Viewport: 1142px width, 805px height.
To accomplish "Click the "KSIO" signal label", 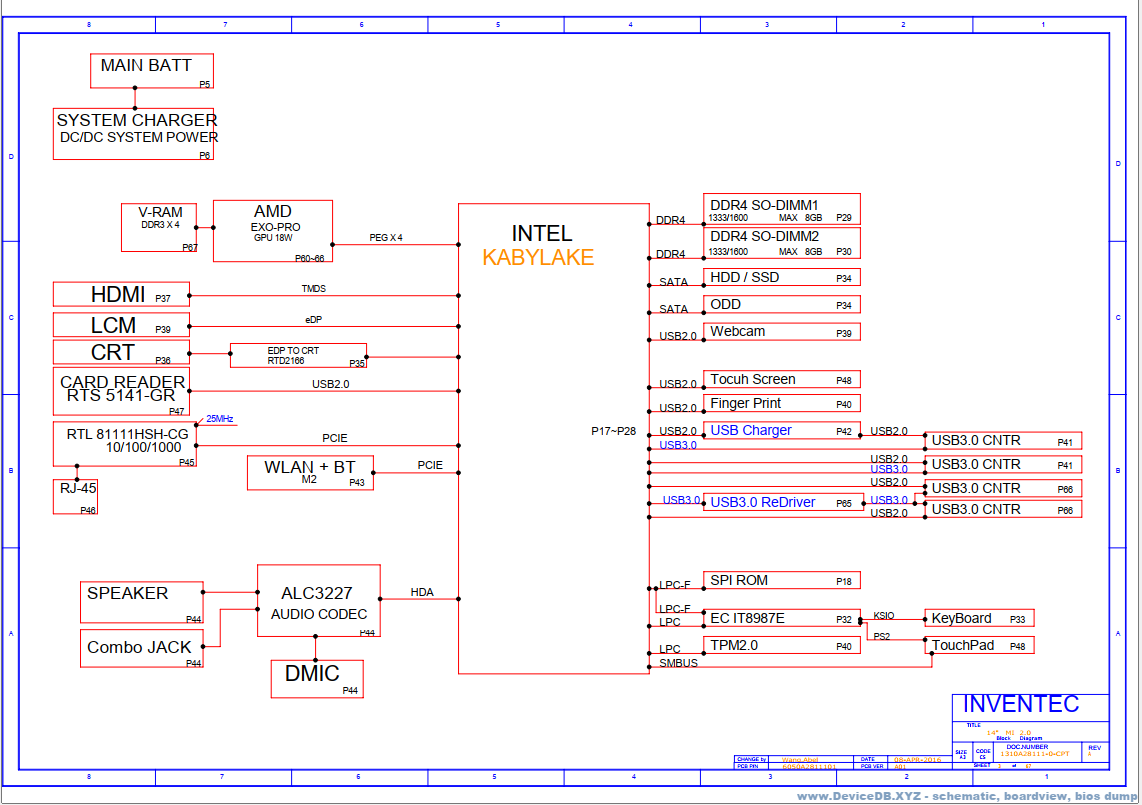I will [x=883, y=616].
